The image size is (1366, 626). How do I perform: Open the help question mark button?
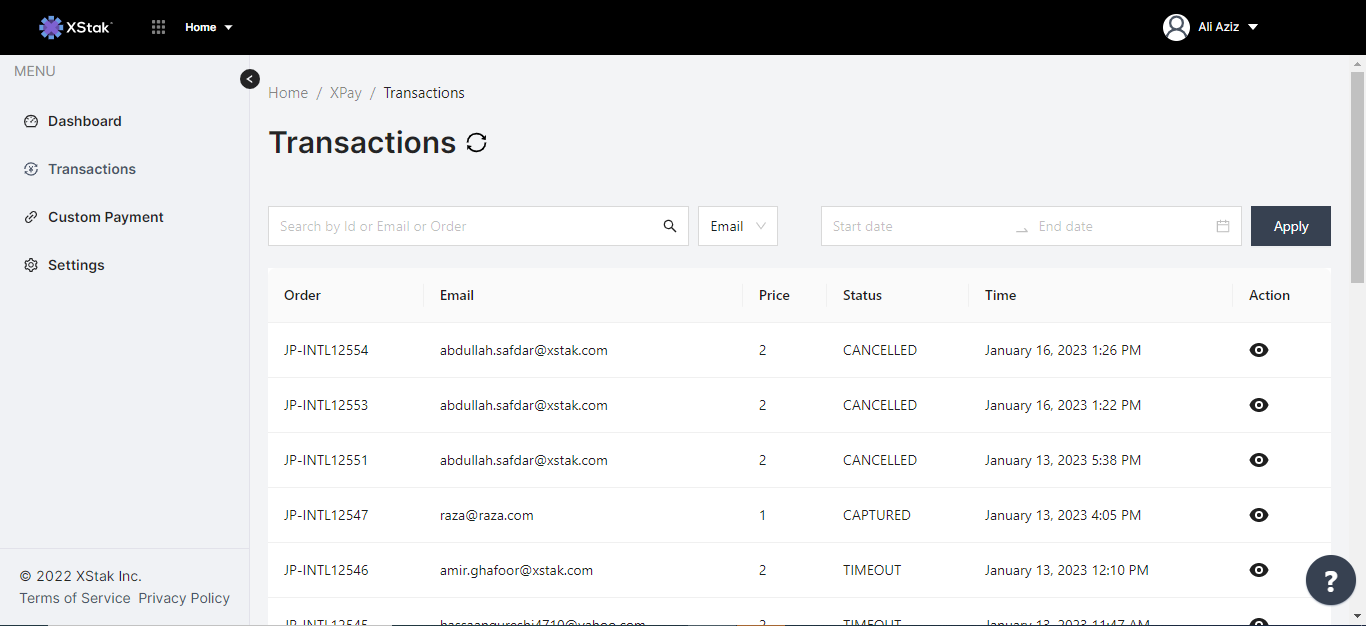coord(1330,580)
